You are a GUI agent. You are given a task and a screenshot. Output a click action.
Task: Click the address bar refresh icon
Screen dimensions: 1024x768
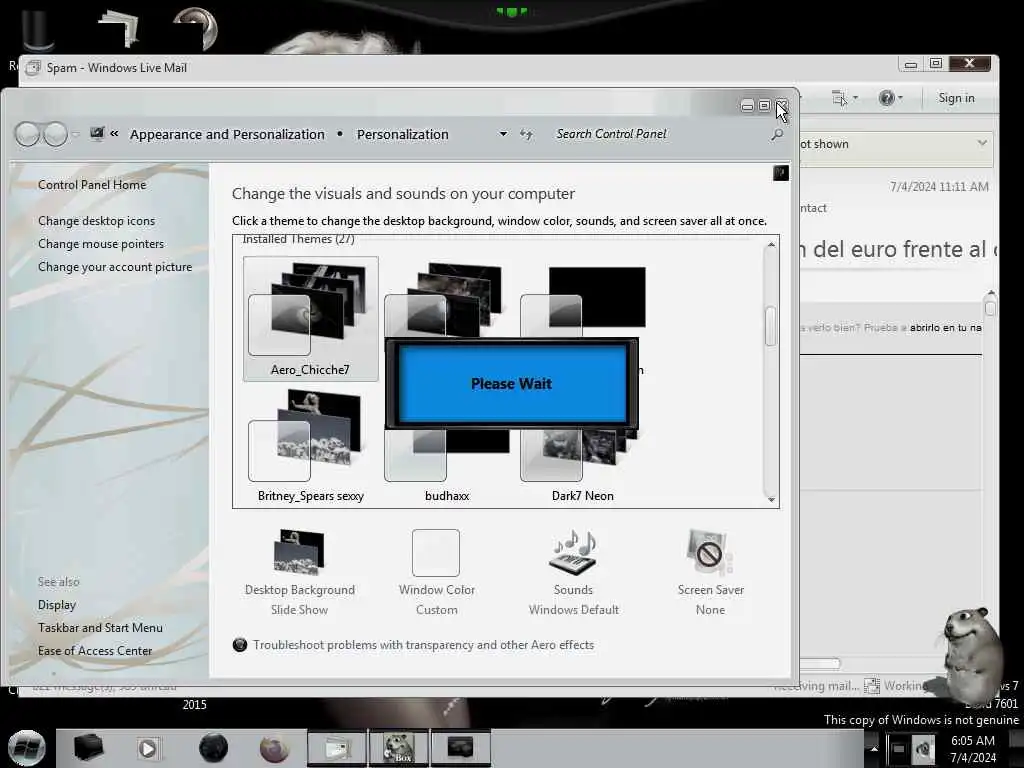[x=526, y=134]
